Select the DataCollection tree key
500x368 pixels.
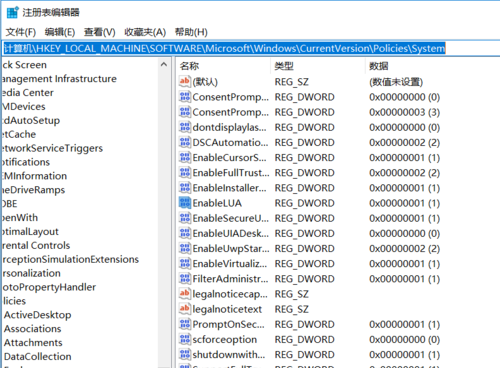pyautogui.click(x=38, y=357)
